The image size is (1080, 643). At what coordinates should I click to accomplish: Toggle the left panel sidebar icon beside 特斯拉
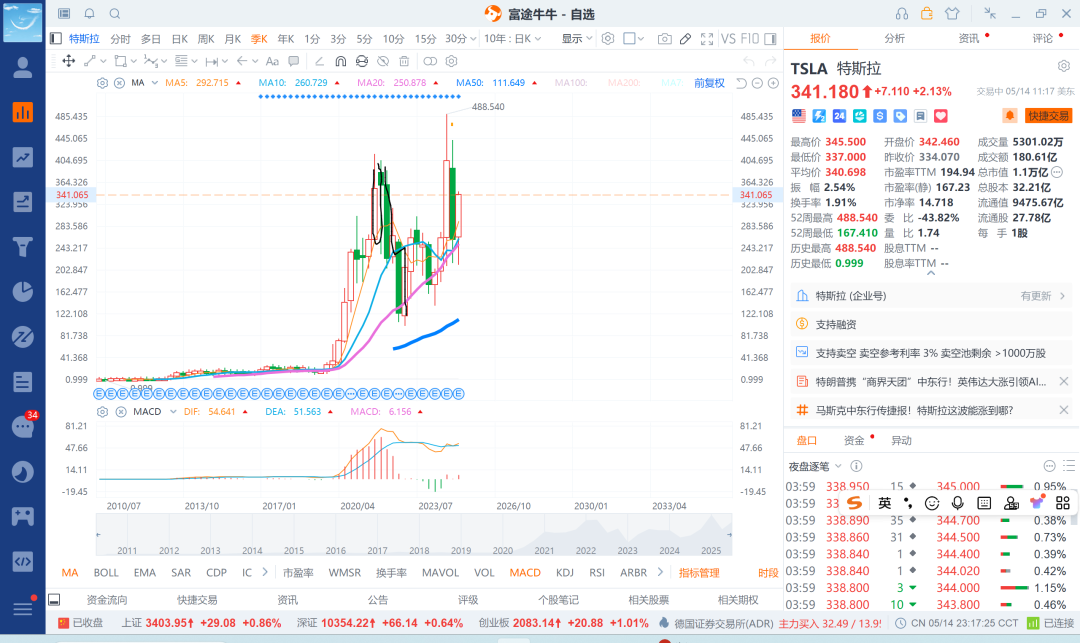pos(56,39)
